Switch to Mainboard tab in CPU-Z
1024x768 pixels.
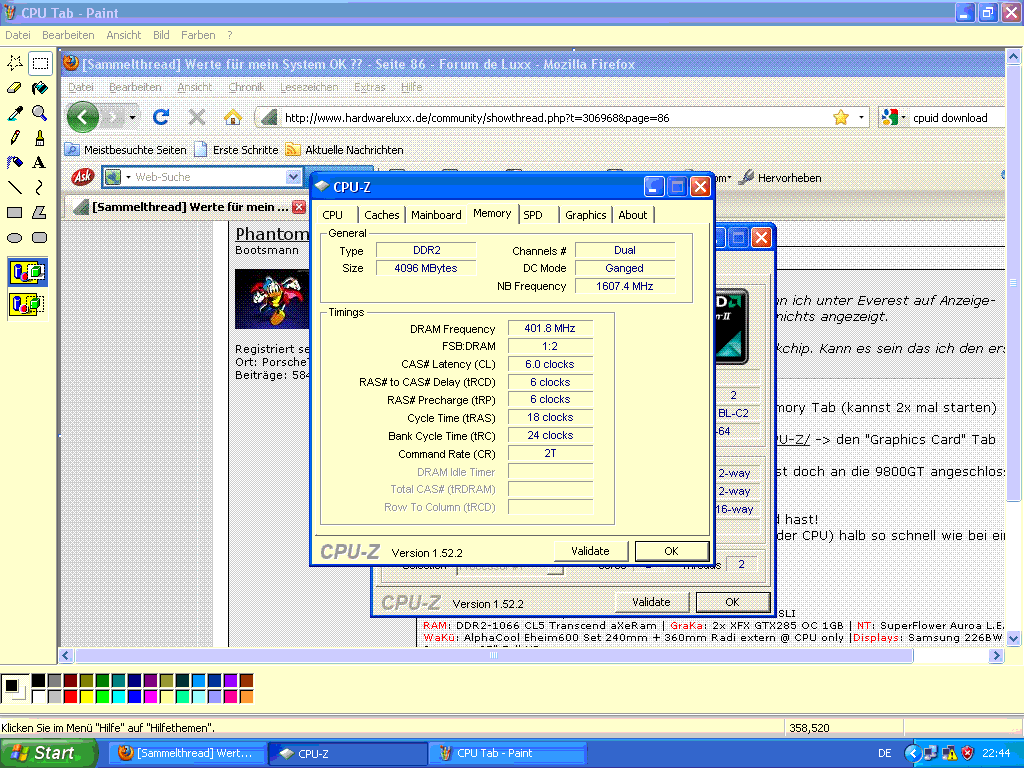pyautogui.click(x=436, y=215)
